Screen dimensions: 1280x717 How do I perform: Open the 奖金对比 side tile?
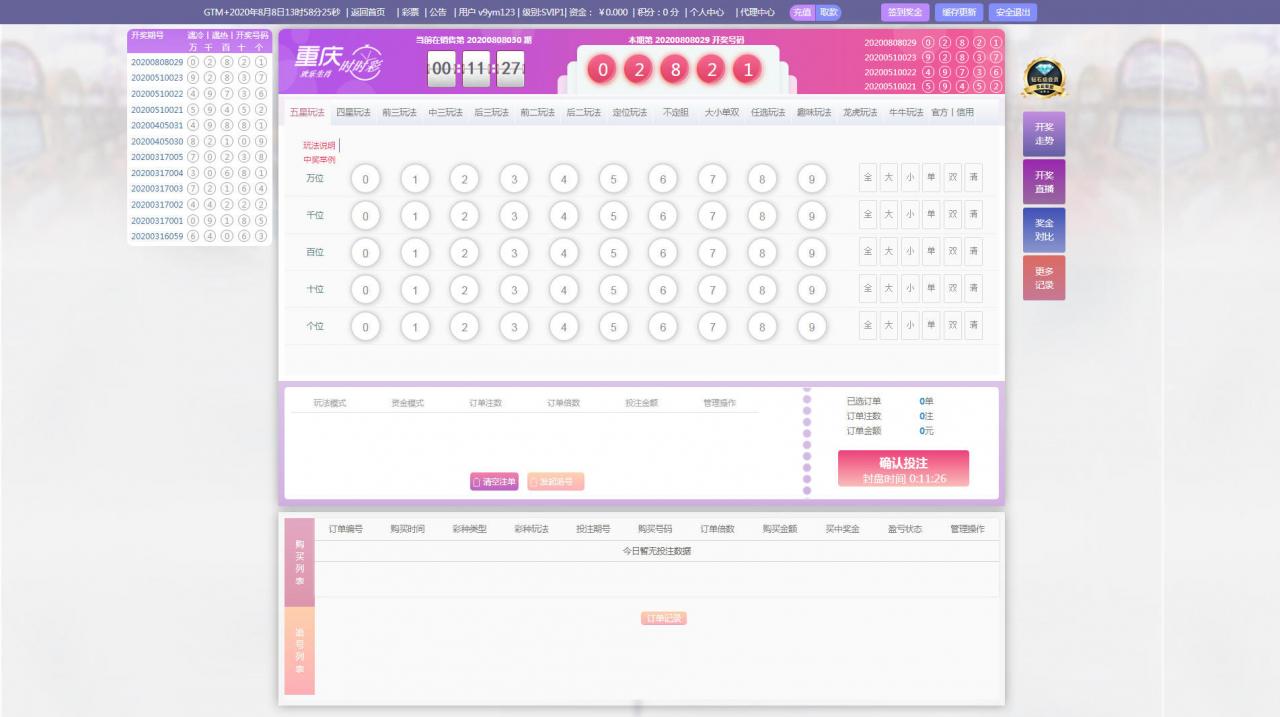tap(1043, 230)
